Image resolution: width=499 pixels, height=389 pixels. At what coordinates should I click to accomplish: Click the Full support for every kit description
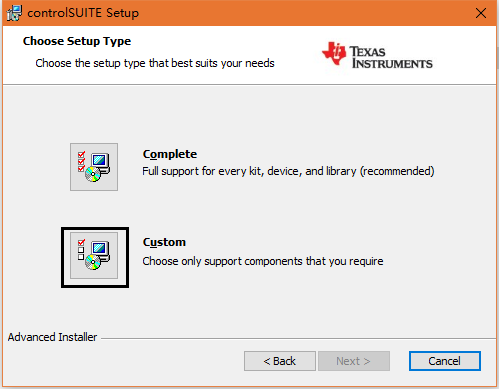click(288, 171)
